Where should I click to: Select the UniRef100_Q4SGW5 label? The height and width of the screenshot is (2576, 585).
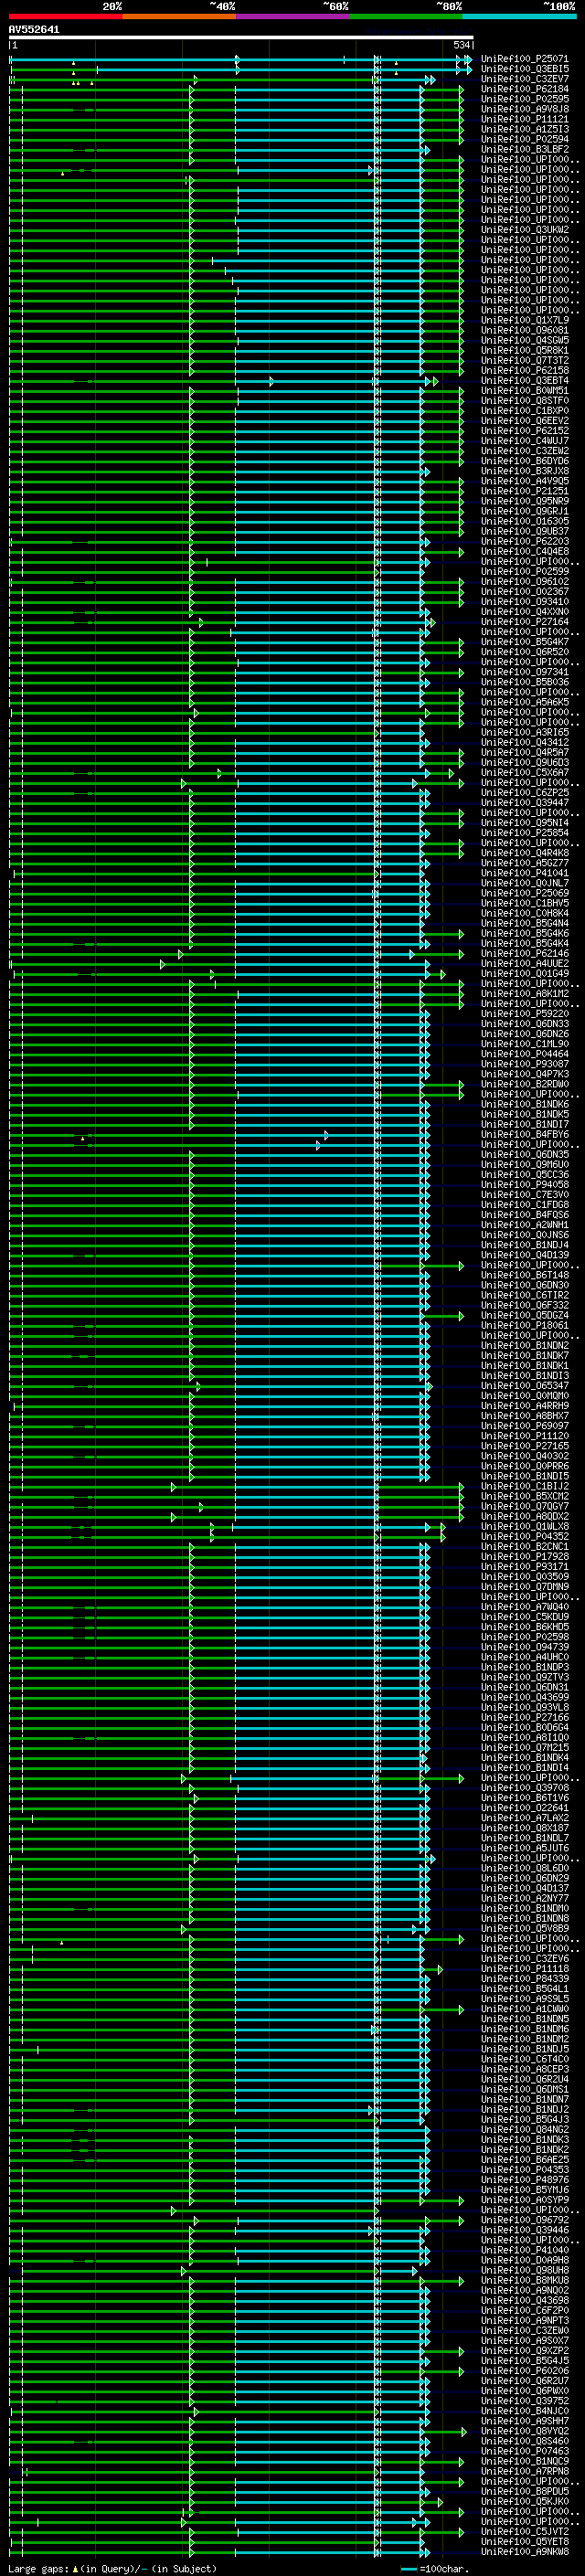(524, 340)
